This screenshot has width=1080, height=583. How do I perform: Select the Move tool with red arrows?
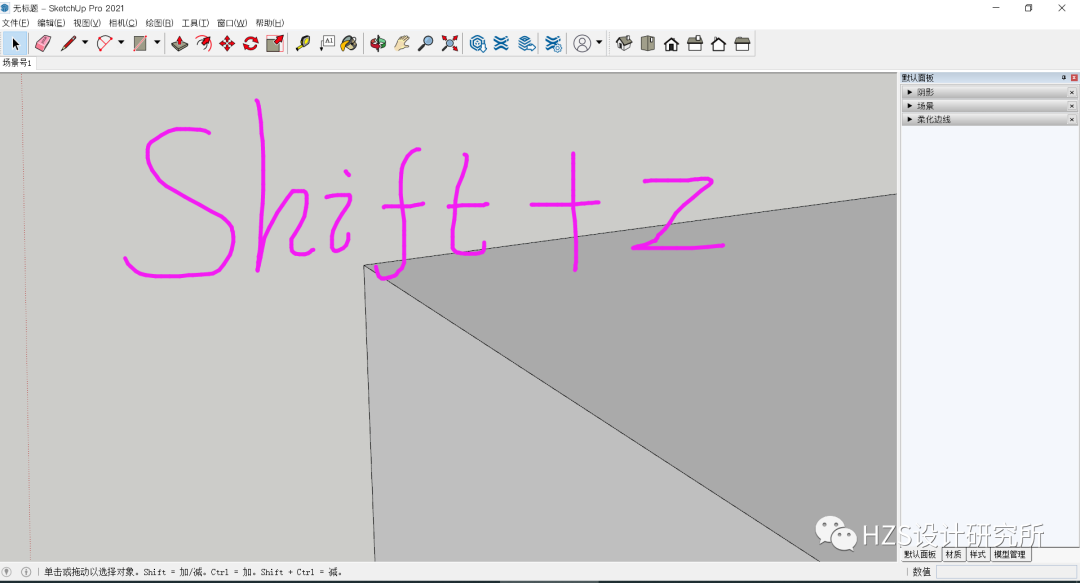(227, 44)
